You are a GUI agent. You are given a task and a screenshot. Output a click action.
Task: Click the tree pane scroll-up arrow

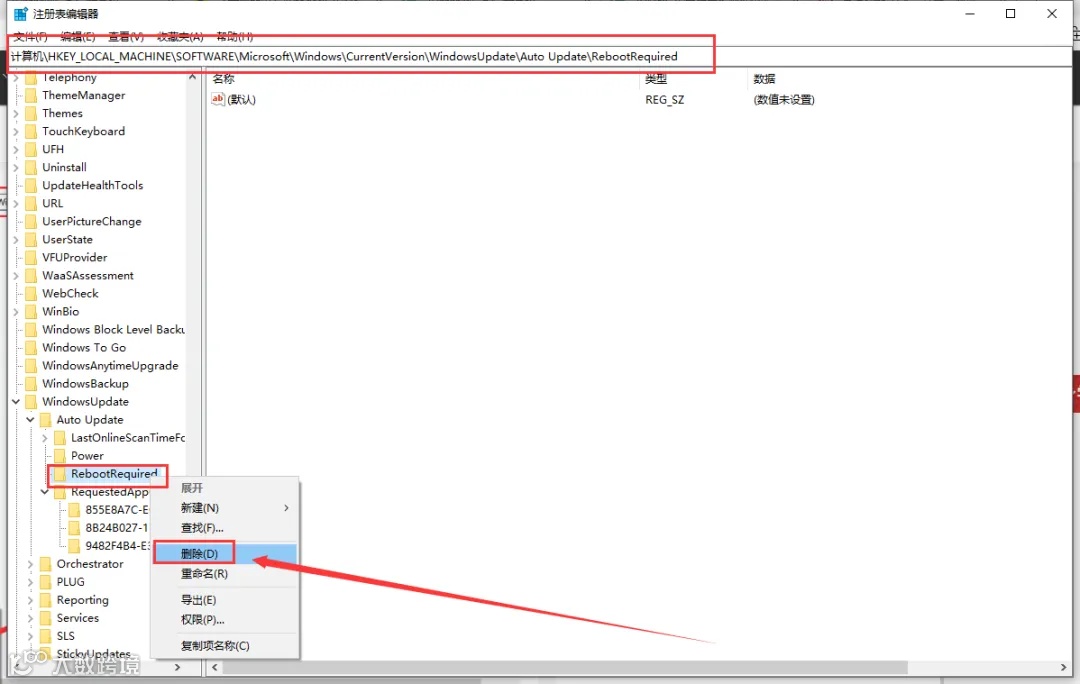[192, 77]
